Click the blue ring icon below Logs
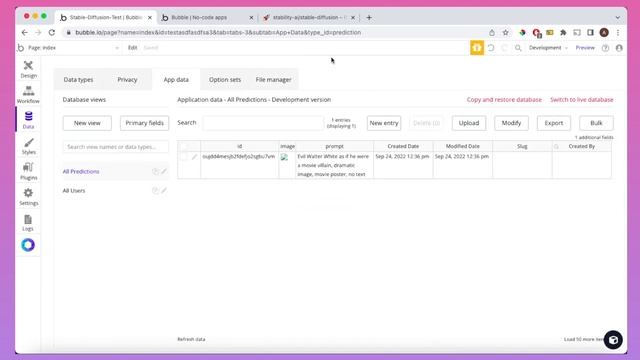Image resolution: width=640 pixels, height=360 pixels. [x=28, y=245]
